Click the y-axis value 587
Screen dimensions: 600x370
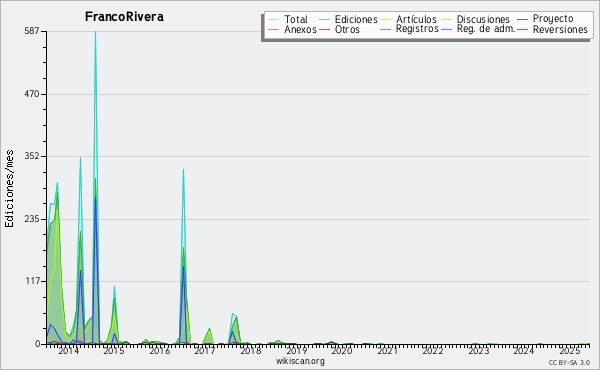point(32,31)
